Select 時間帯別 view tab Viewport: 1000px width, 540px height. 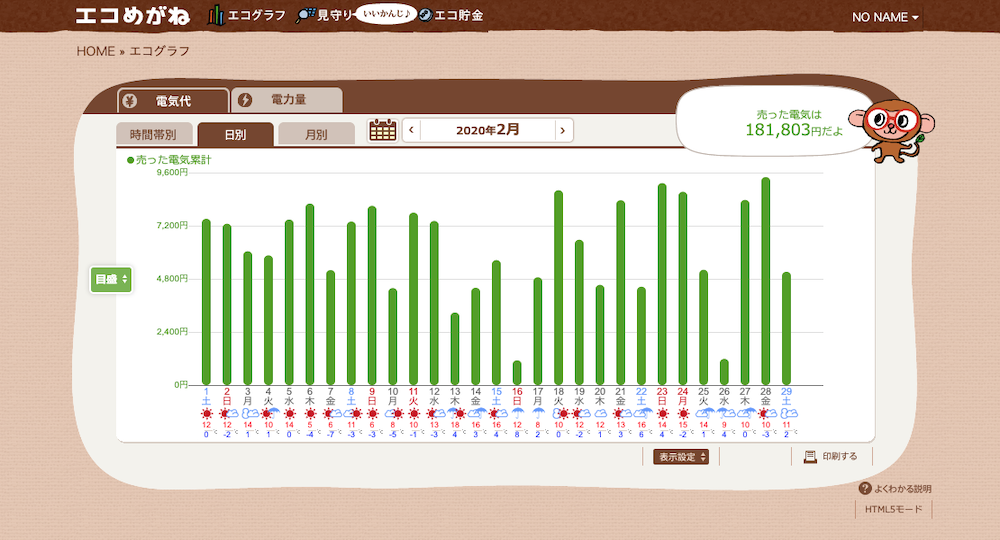pos(154,135)
